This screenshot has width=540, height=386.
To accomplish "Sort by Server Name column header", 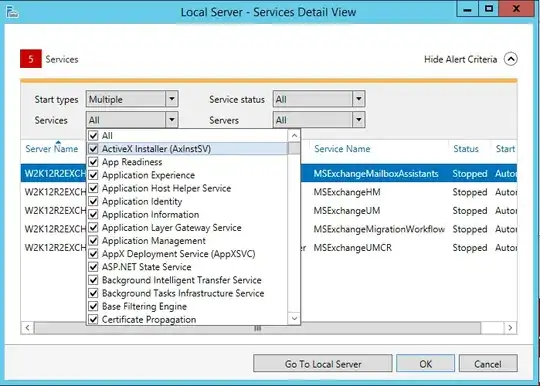I will click(x=52, y=149).
